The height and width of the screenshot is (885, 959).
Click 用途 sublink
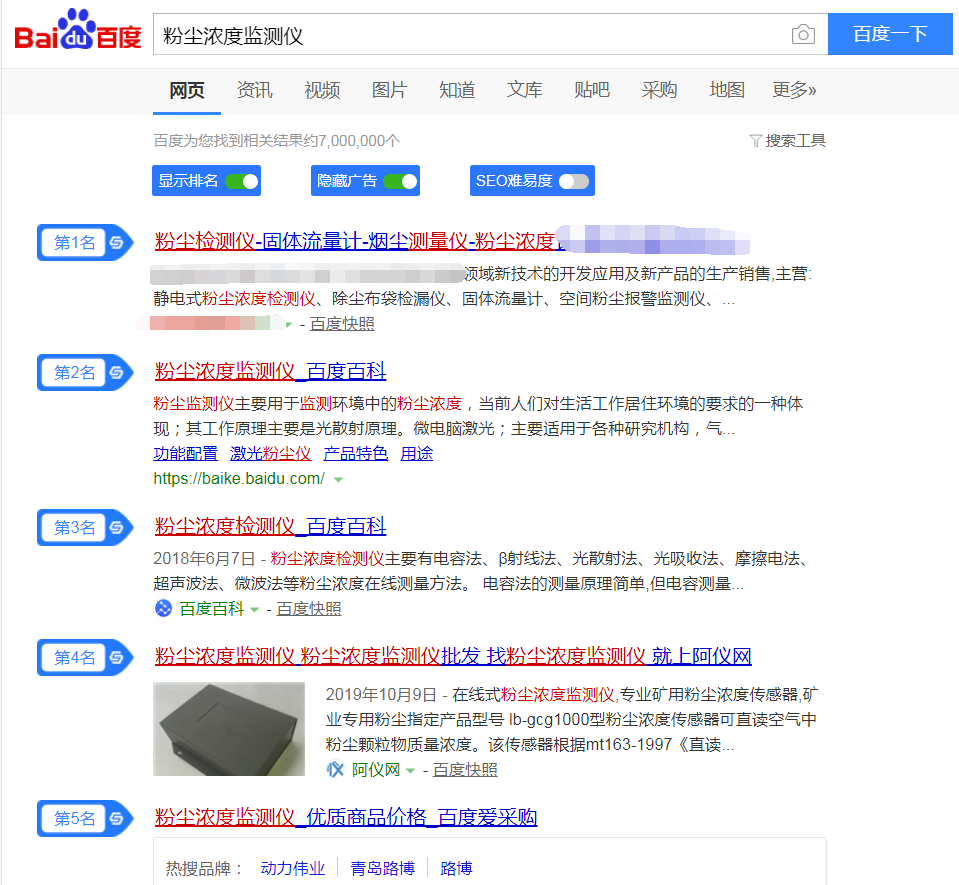click(417, 454)
